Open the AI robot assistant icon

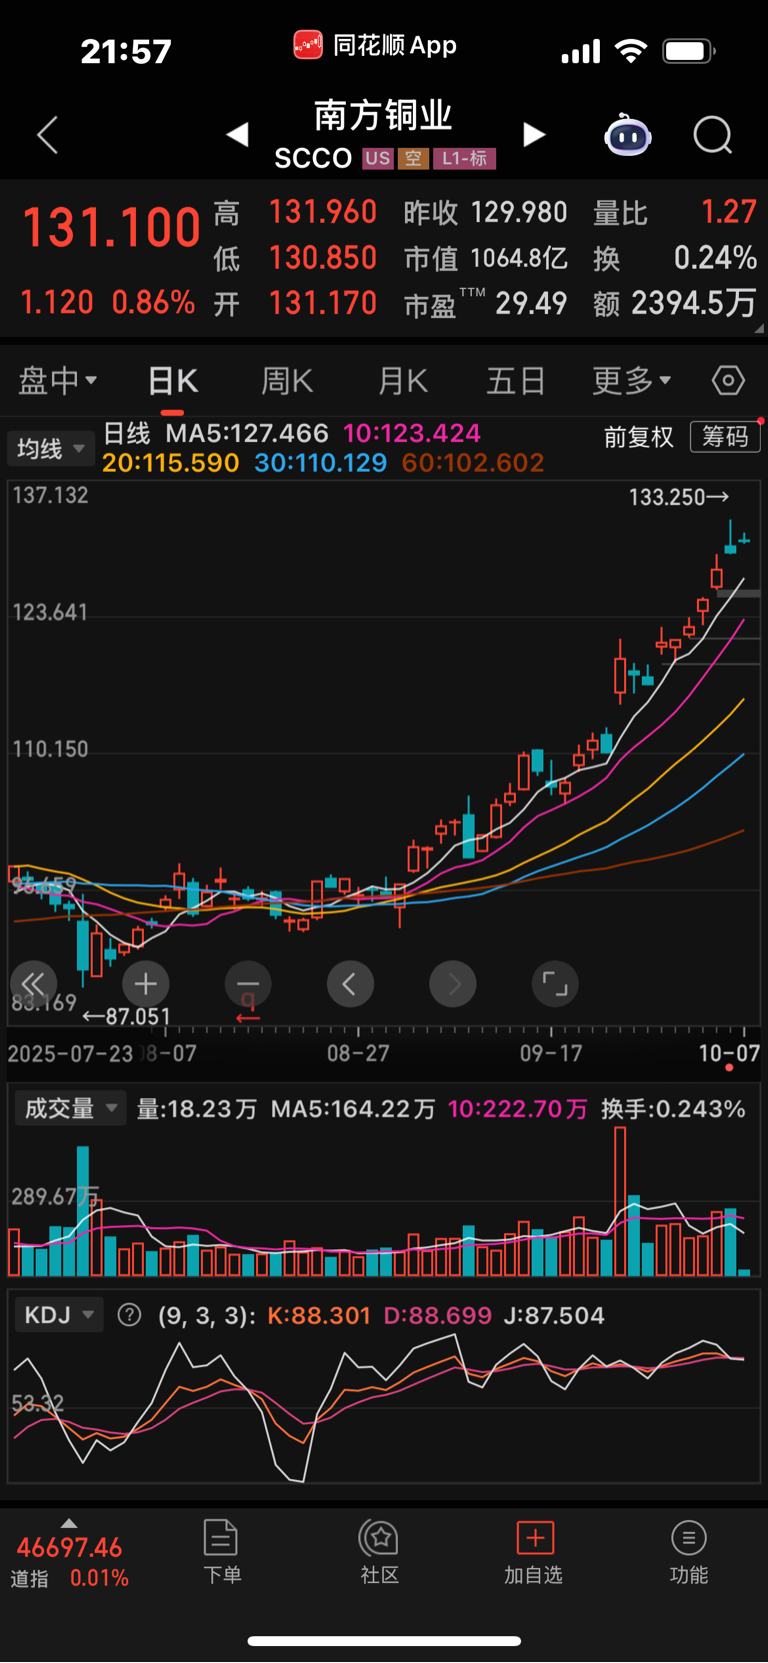[628, 135]
